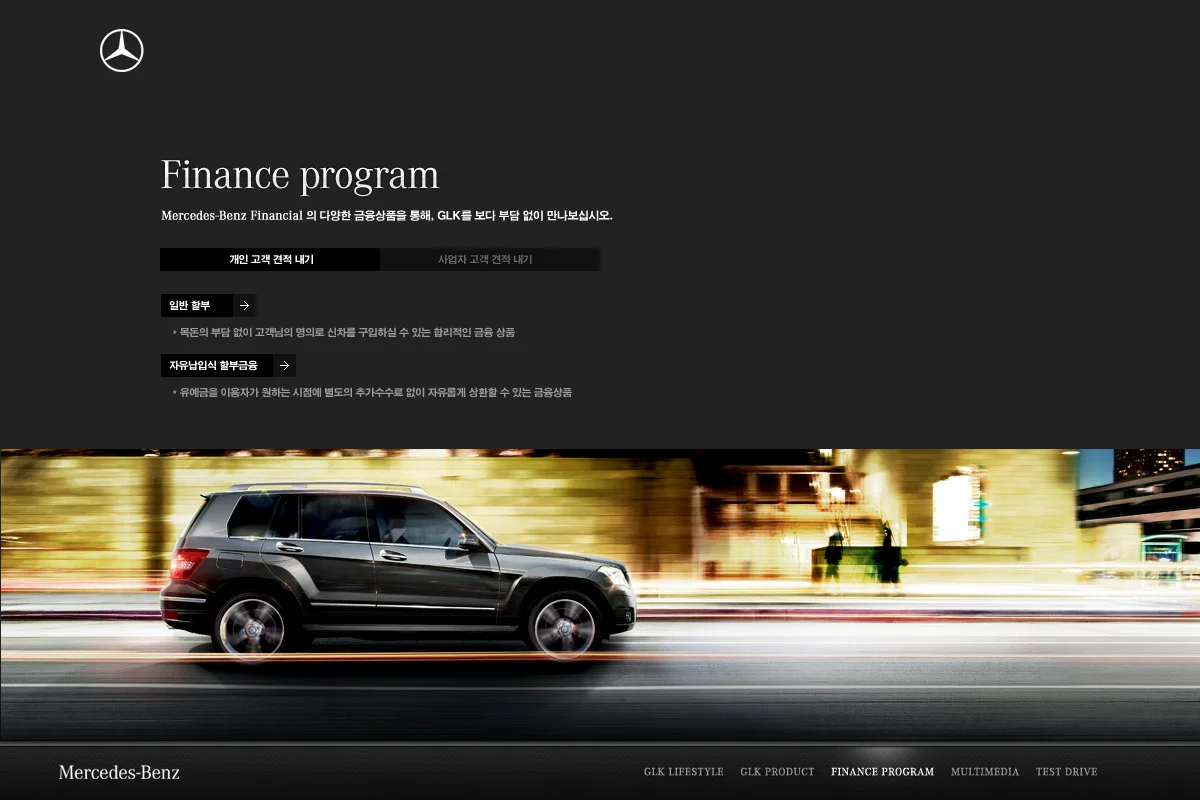1200x800 pixels.
Task: Select the 개인 고객 견적 내기 tab
Action: [270, 259]
